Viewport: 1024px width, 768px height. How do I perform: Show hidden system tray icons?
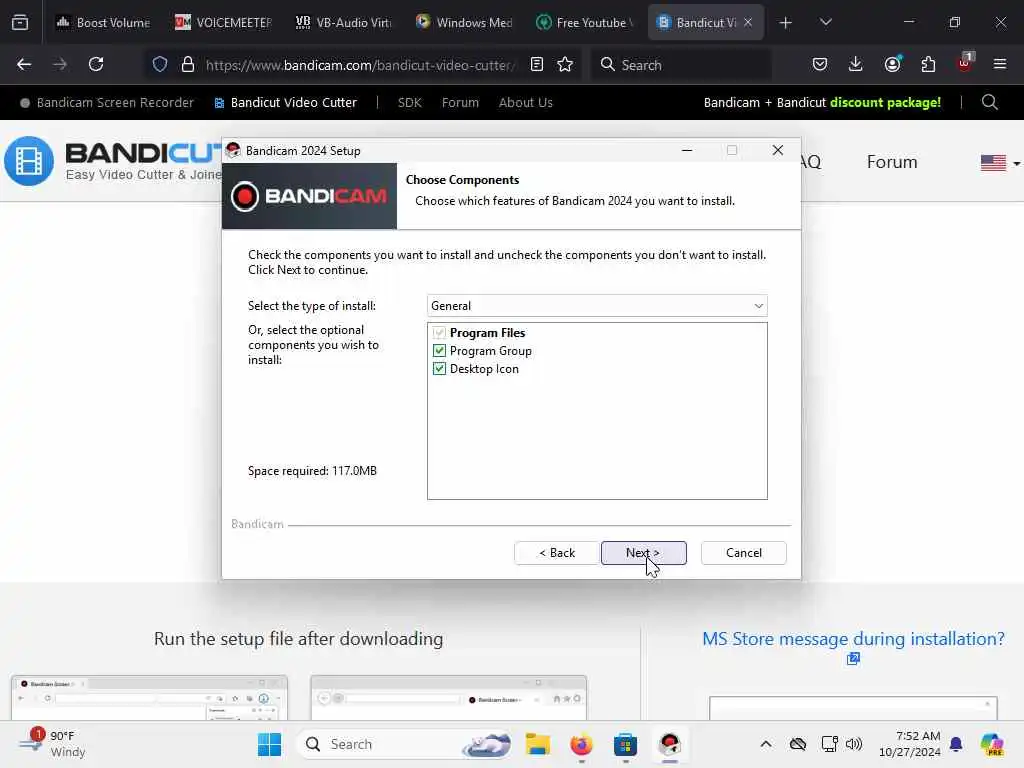click(x=766, y=744)
